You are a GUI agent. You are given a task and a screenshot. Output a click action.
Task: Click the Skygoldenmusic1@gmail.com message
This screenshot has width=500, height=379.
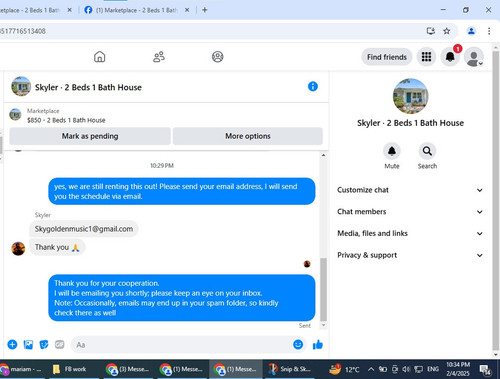click(84, 229)
